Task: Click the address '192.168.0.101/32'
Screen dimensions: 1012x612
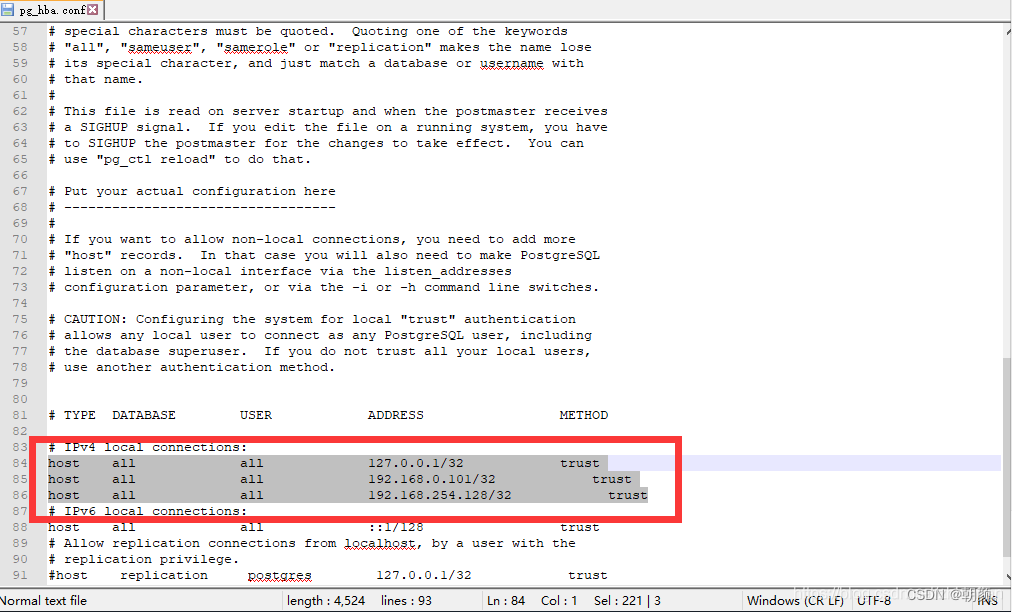Action: click(432, 479)
